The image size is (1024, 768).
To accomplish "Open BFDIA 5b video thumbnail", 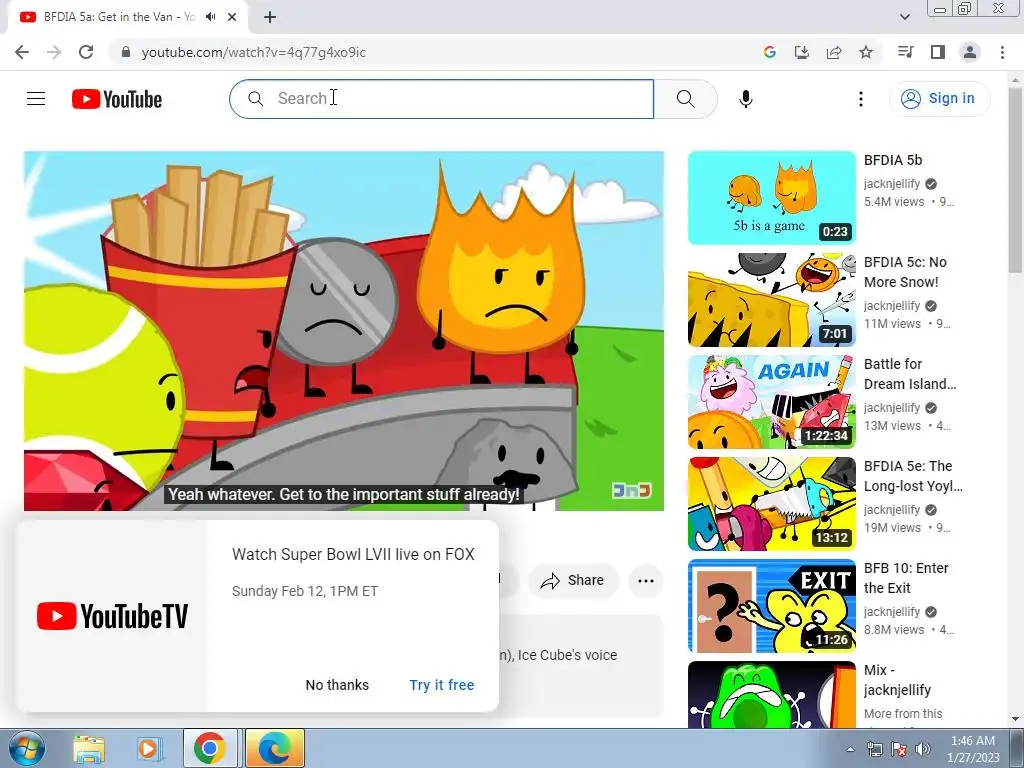I will (771, 198).
